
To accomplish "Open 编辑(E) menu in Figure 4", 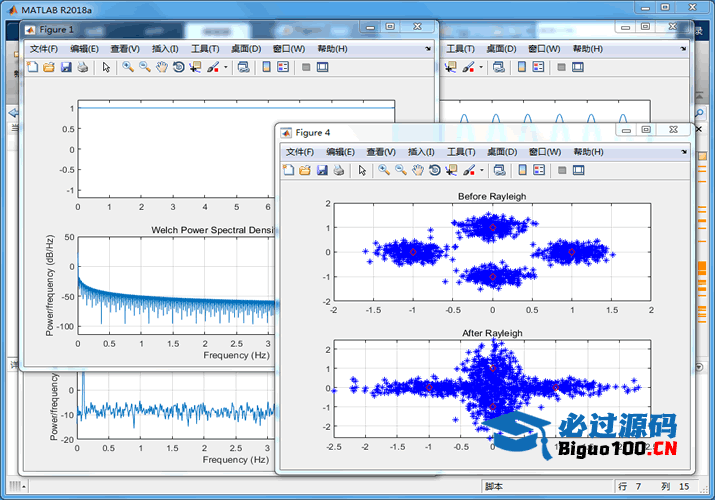I will (341, 152).
